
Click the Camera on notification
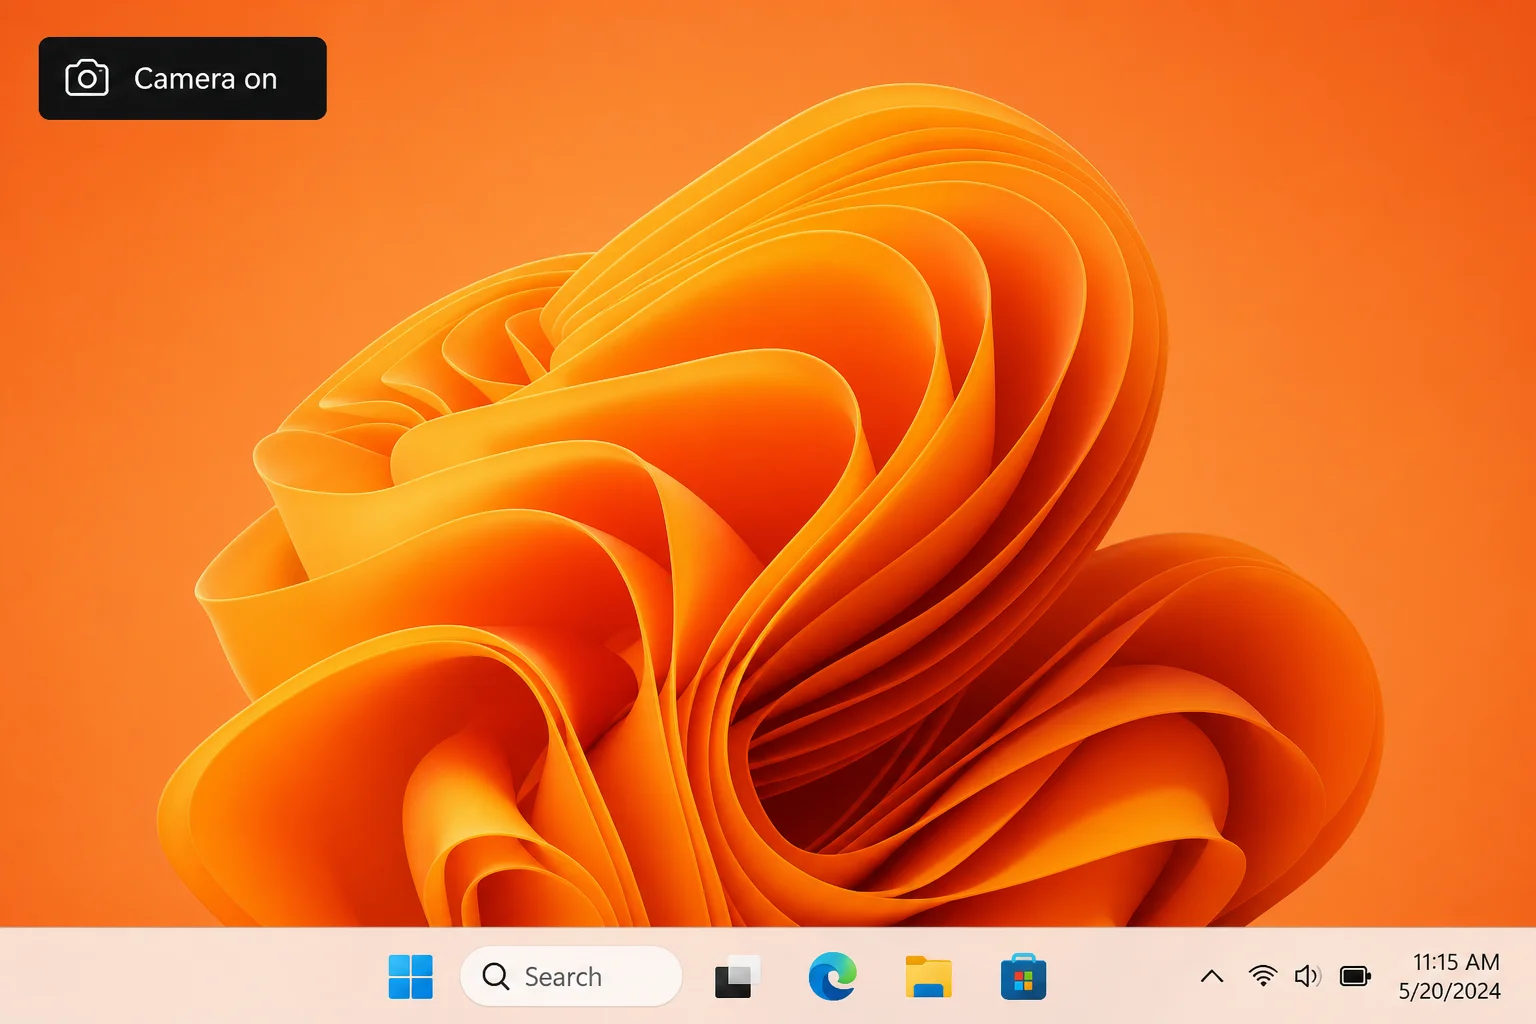point(183,78)
